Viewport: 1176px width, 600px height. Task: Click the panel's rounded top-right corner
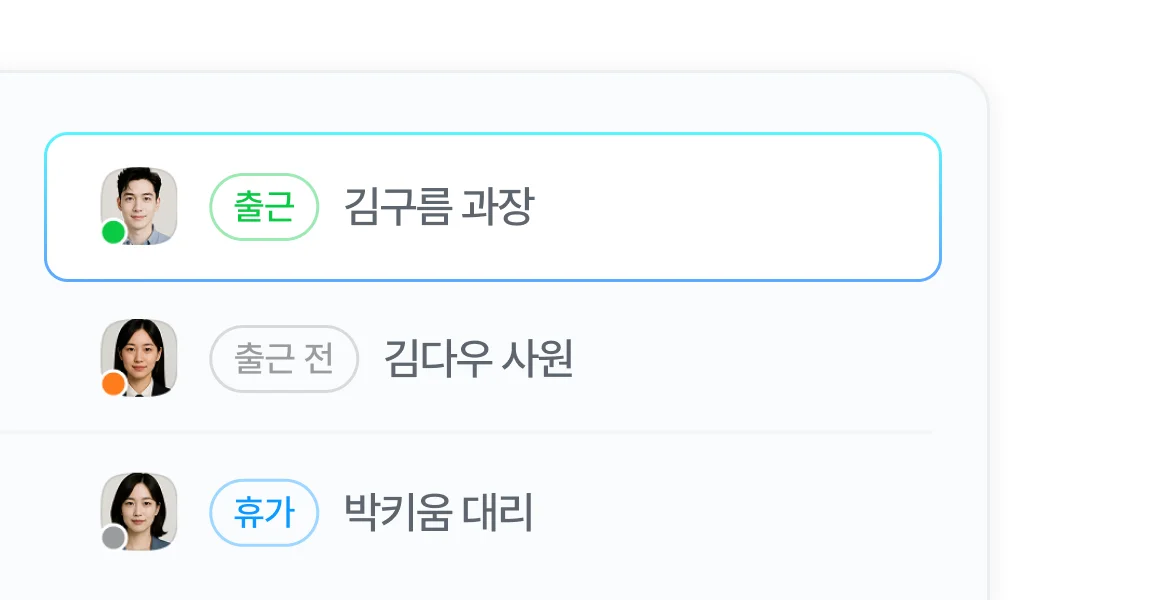(x=976, y=84)
